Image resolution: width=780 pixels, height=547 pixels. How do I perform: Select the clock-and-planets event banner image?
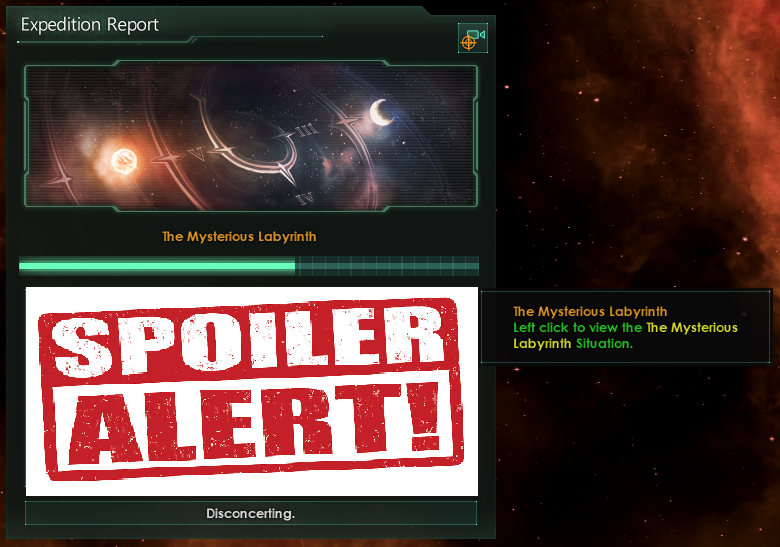251,136
